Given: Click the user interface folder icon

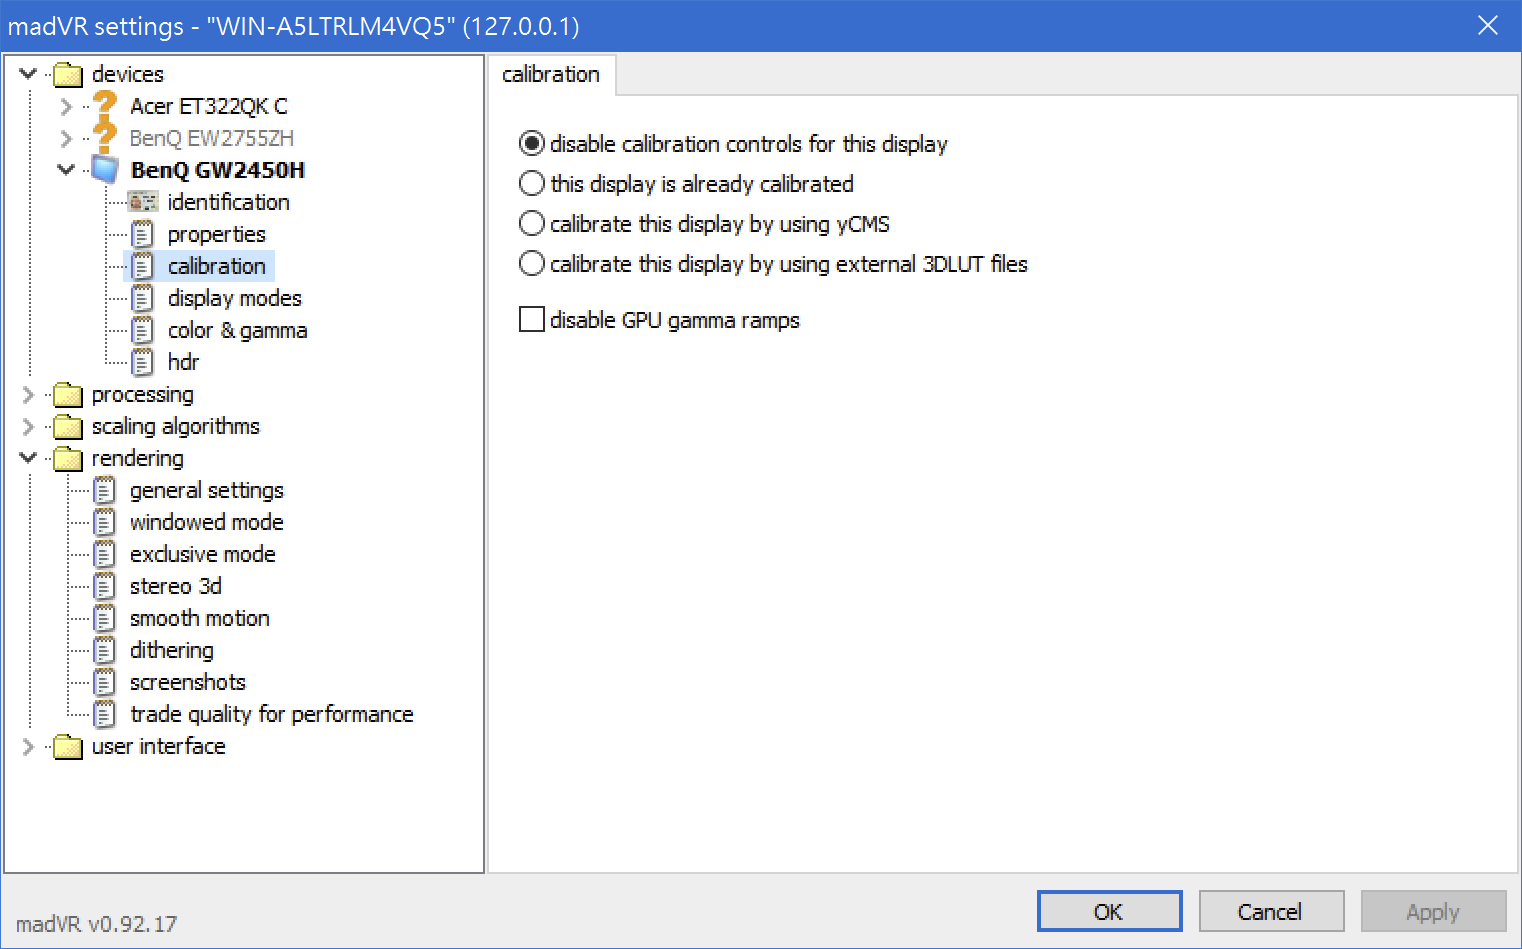Looking at the screenshot, I should 68,746.
